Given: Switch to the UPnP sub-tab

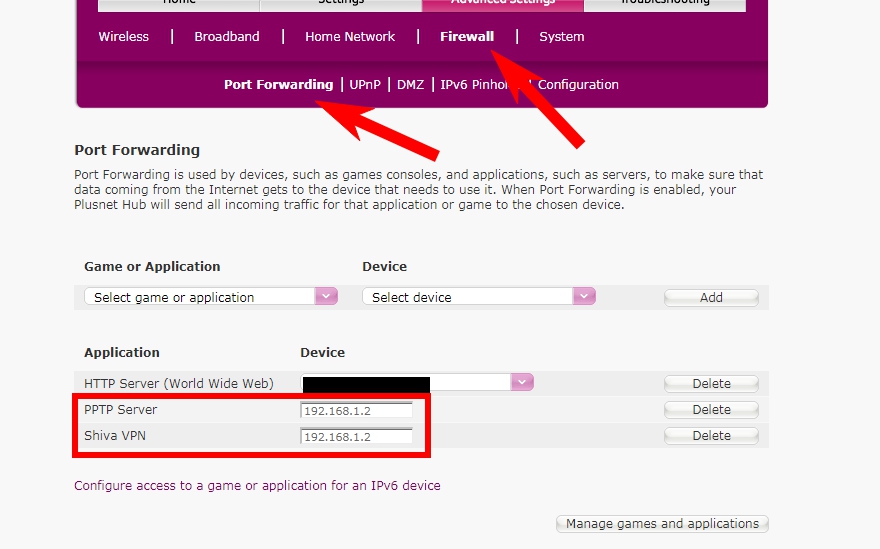Looking at the screenshot, I should coord(365,85).
